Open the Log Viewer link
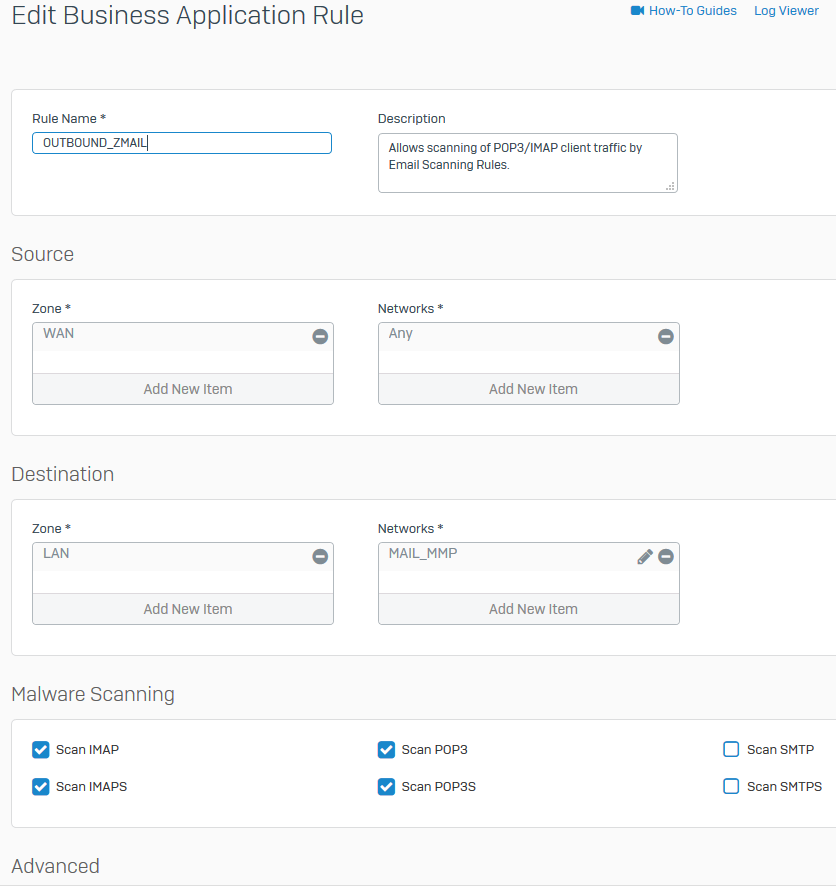 786,11
